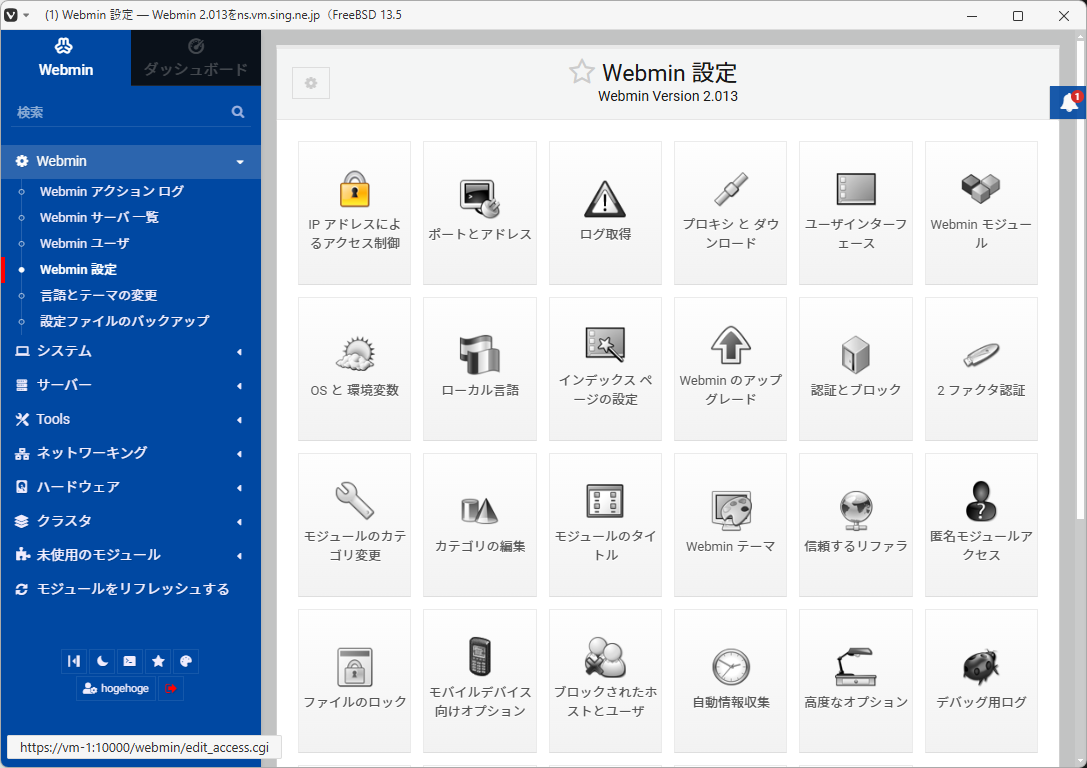Expand the ハードウェア category
Screen dimensions: 1087x768
point(131,487)
